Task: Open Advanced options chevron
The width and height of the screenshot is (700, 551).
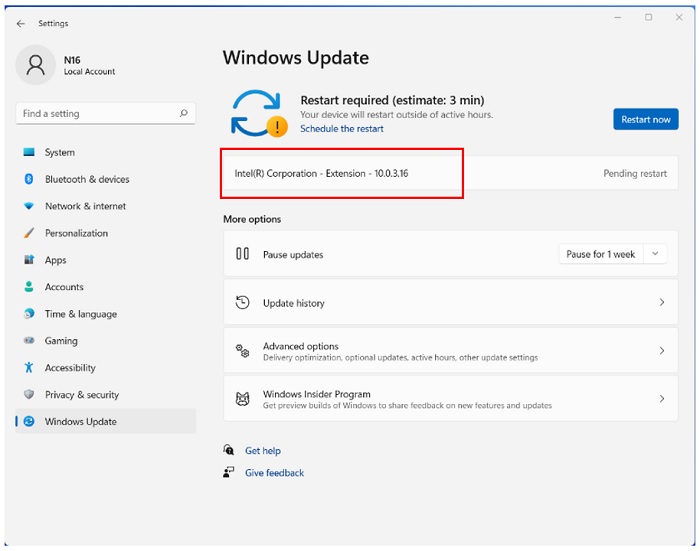Action: pos(662,351)
